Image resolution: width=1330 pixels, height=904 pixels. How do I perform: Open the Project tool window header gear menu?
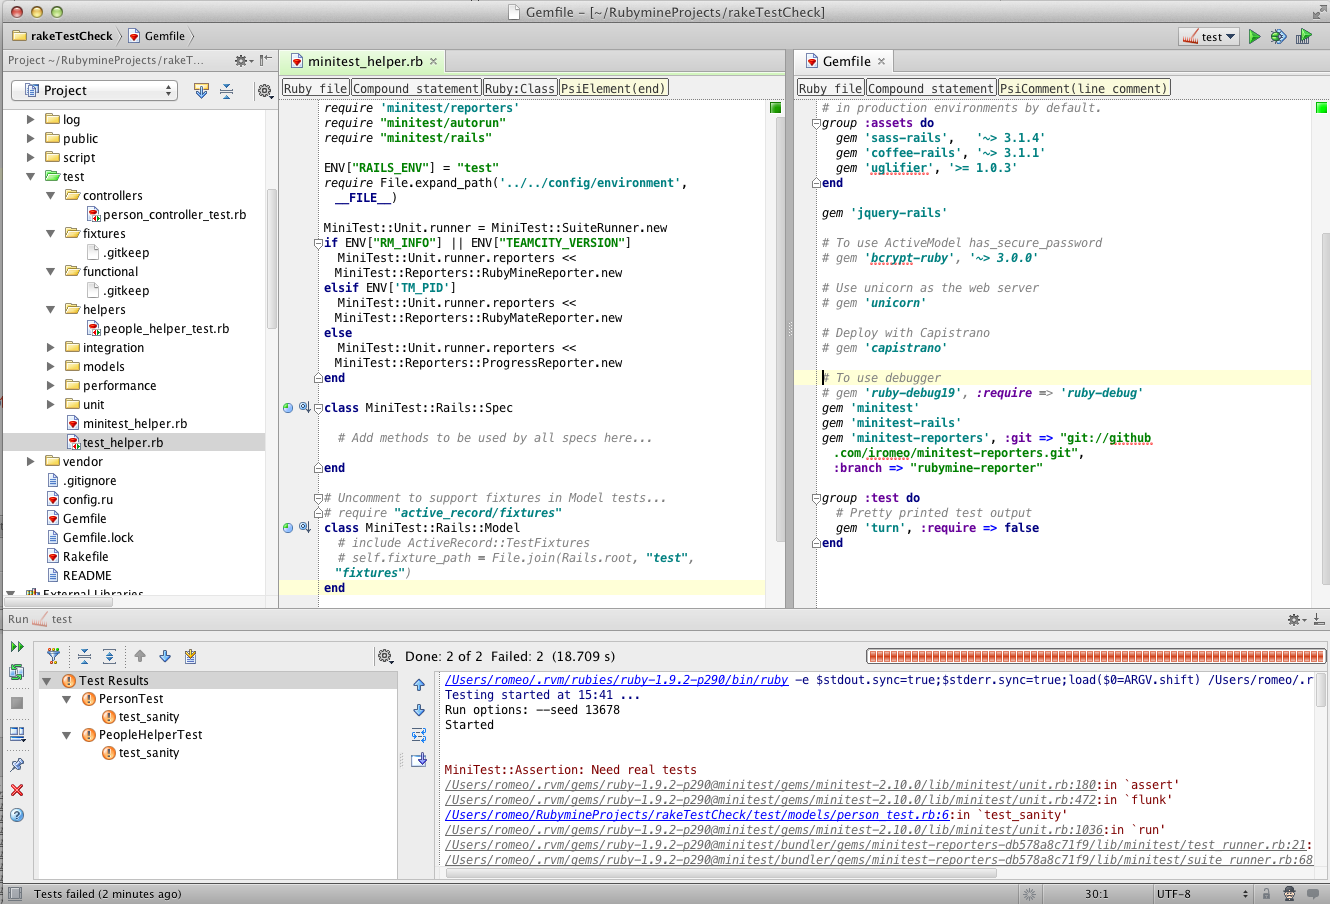[x=244, y=61]
